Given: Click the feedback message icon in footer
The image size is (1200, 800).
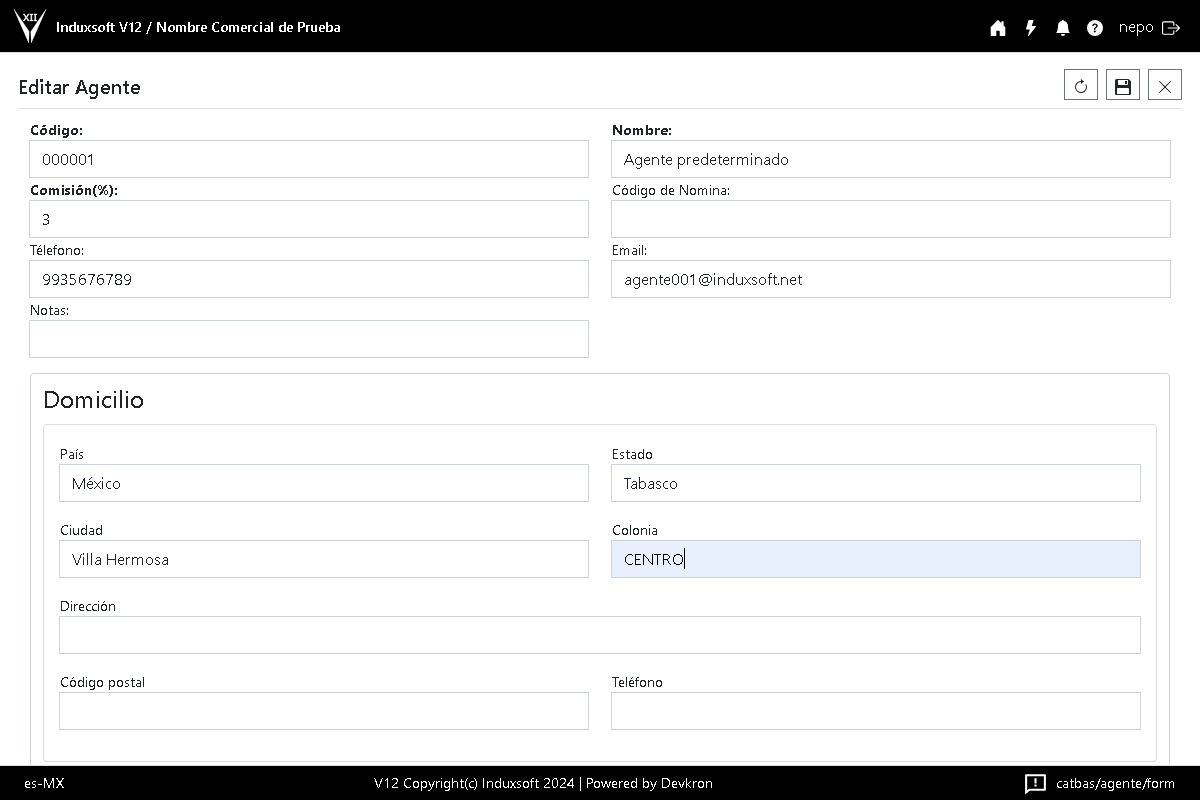Looking at the screenshot, I should click(x=1035, y=783).
